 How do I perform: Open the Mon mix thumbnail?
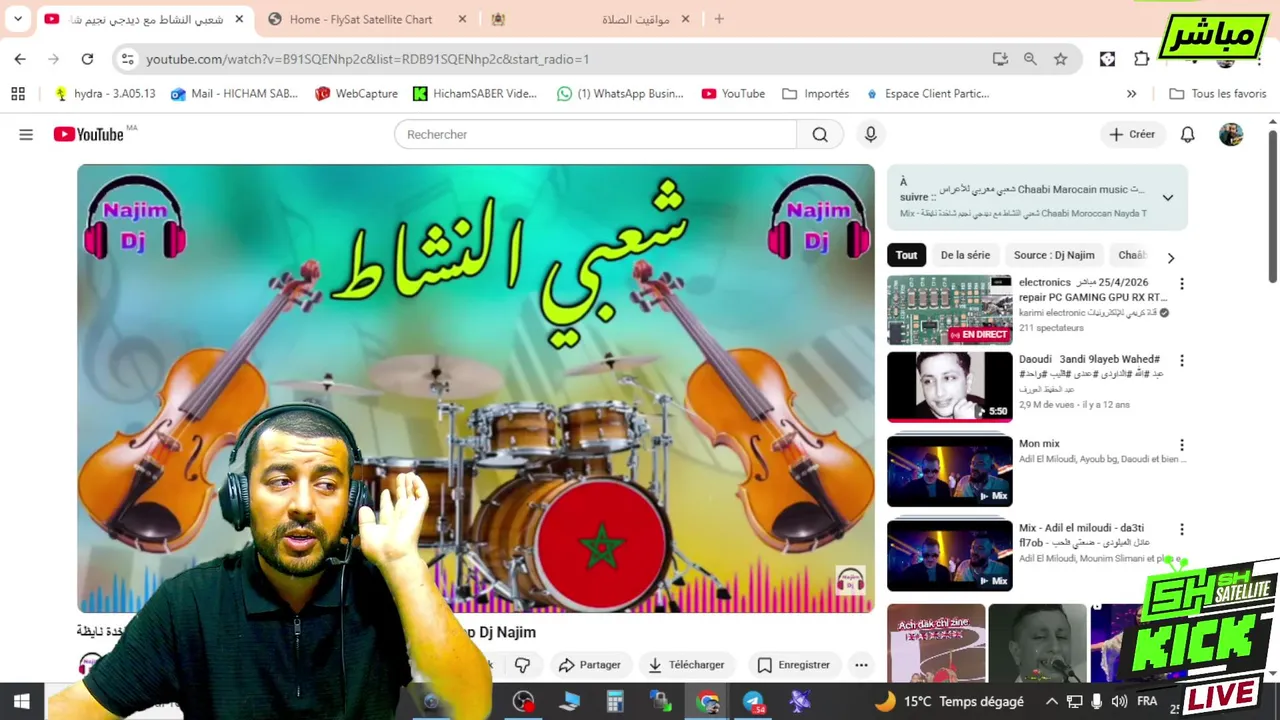pyautogui.click(x=949, y=471)
